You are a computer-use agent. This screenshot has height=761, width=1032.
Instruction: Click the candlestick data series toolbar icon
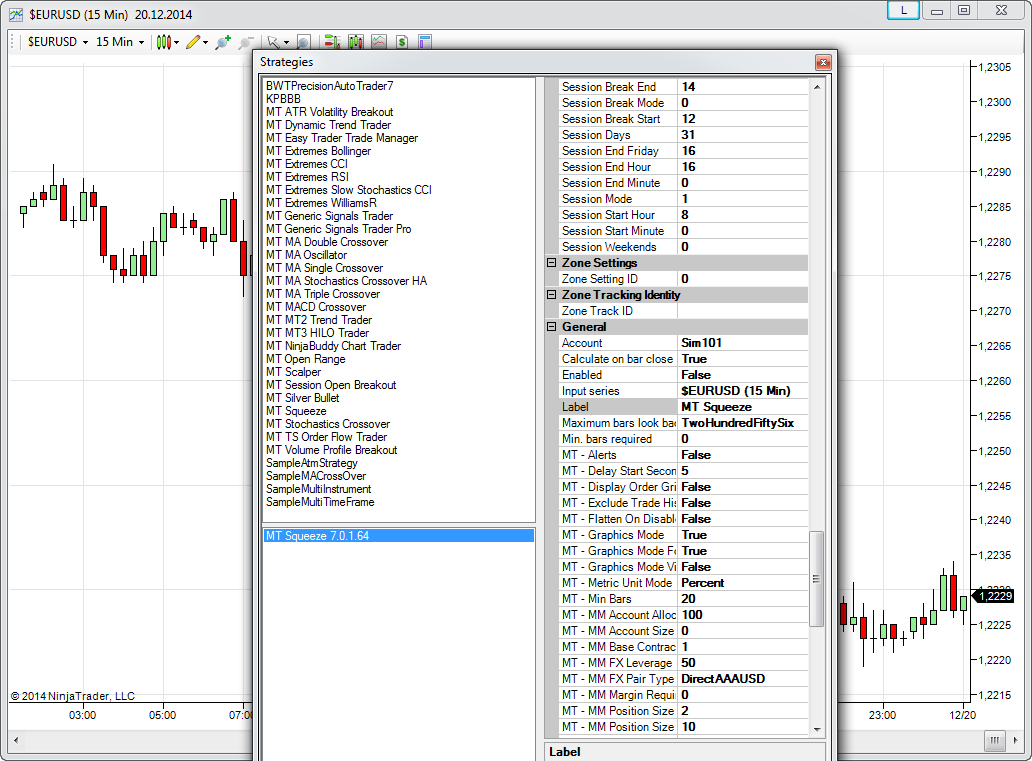[x=356, y=42]
